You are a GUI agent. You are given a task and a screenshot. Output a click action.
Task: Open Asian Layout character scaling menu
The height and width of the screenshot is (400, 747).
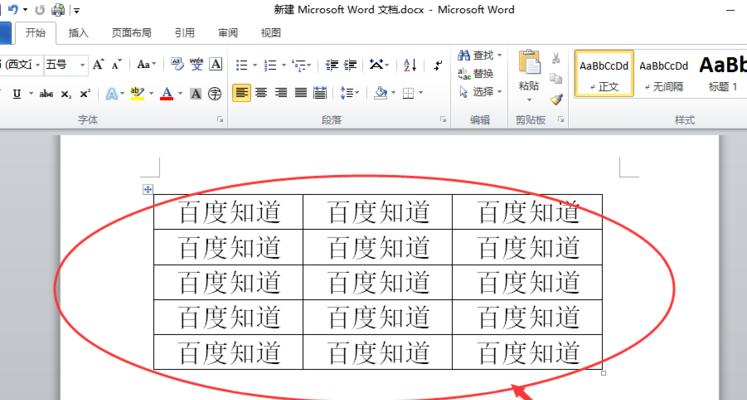tap(379, 65)
